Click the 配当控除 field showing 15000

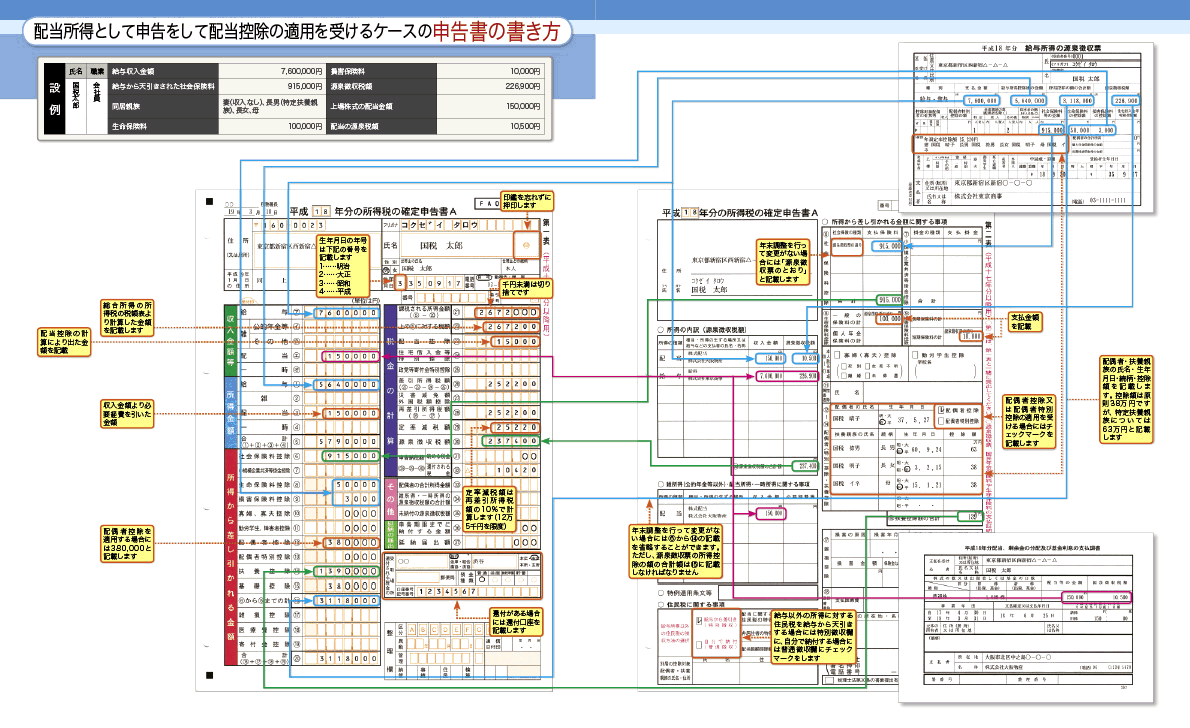click(516, 342)
